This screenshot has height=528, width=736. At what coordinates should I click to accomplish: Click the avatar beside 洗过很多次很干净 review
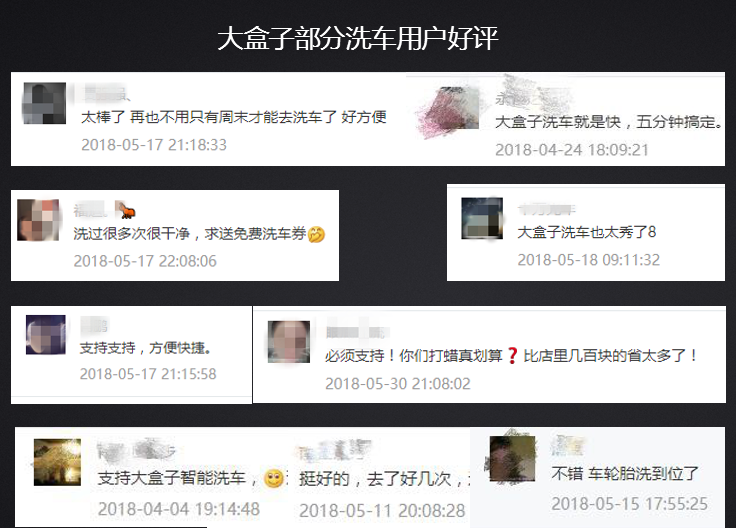pos(38,220)
